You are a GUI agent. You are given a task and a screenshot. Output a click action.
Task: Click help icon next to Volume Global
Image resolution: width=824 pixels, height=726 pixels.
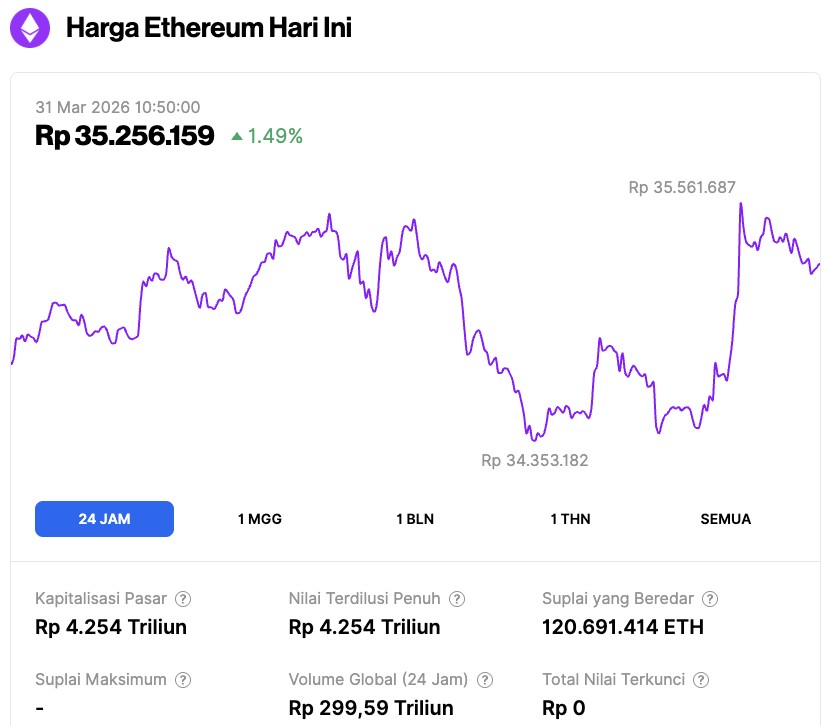coord(485,680)
